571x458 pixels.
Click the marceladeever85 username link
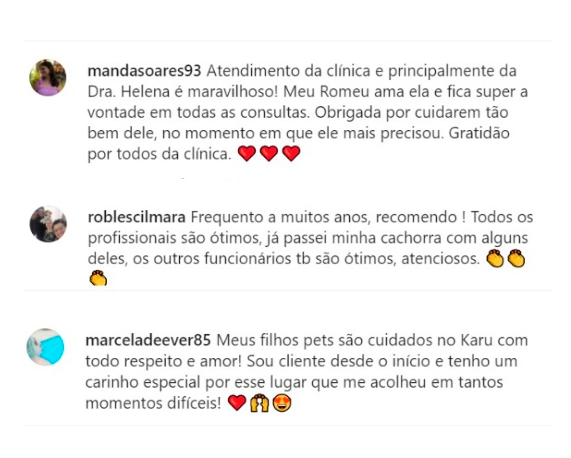click(148, 340)
